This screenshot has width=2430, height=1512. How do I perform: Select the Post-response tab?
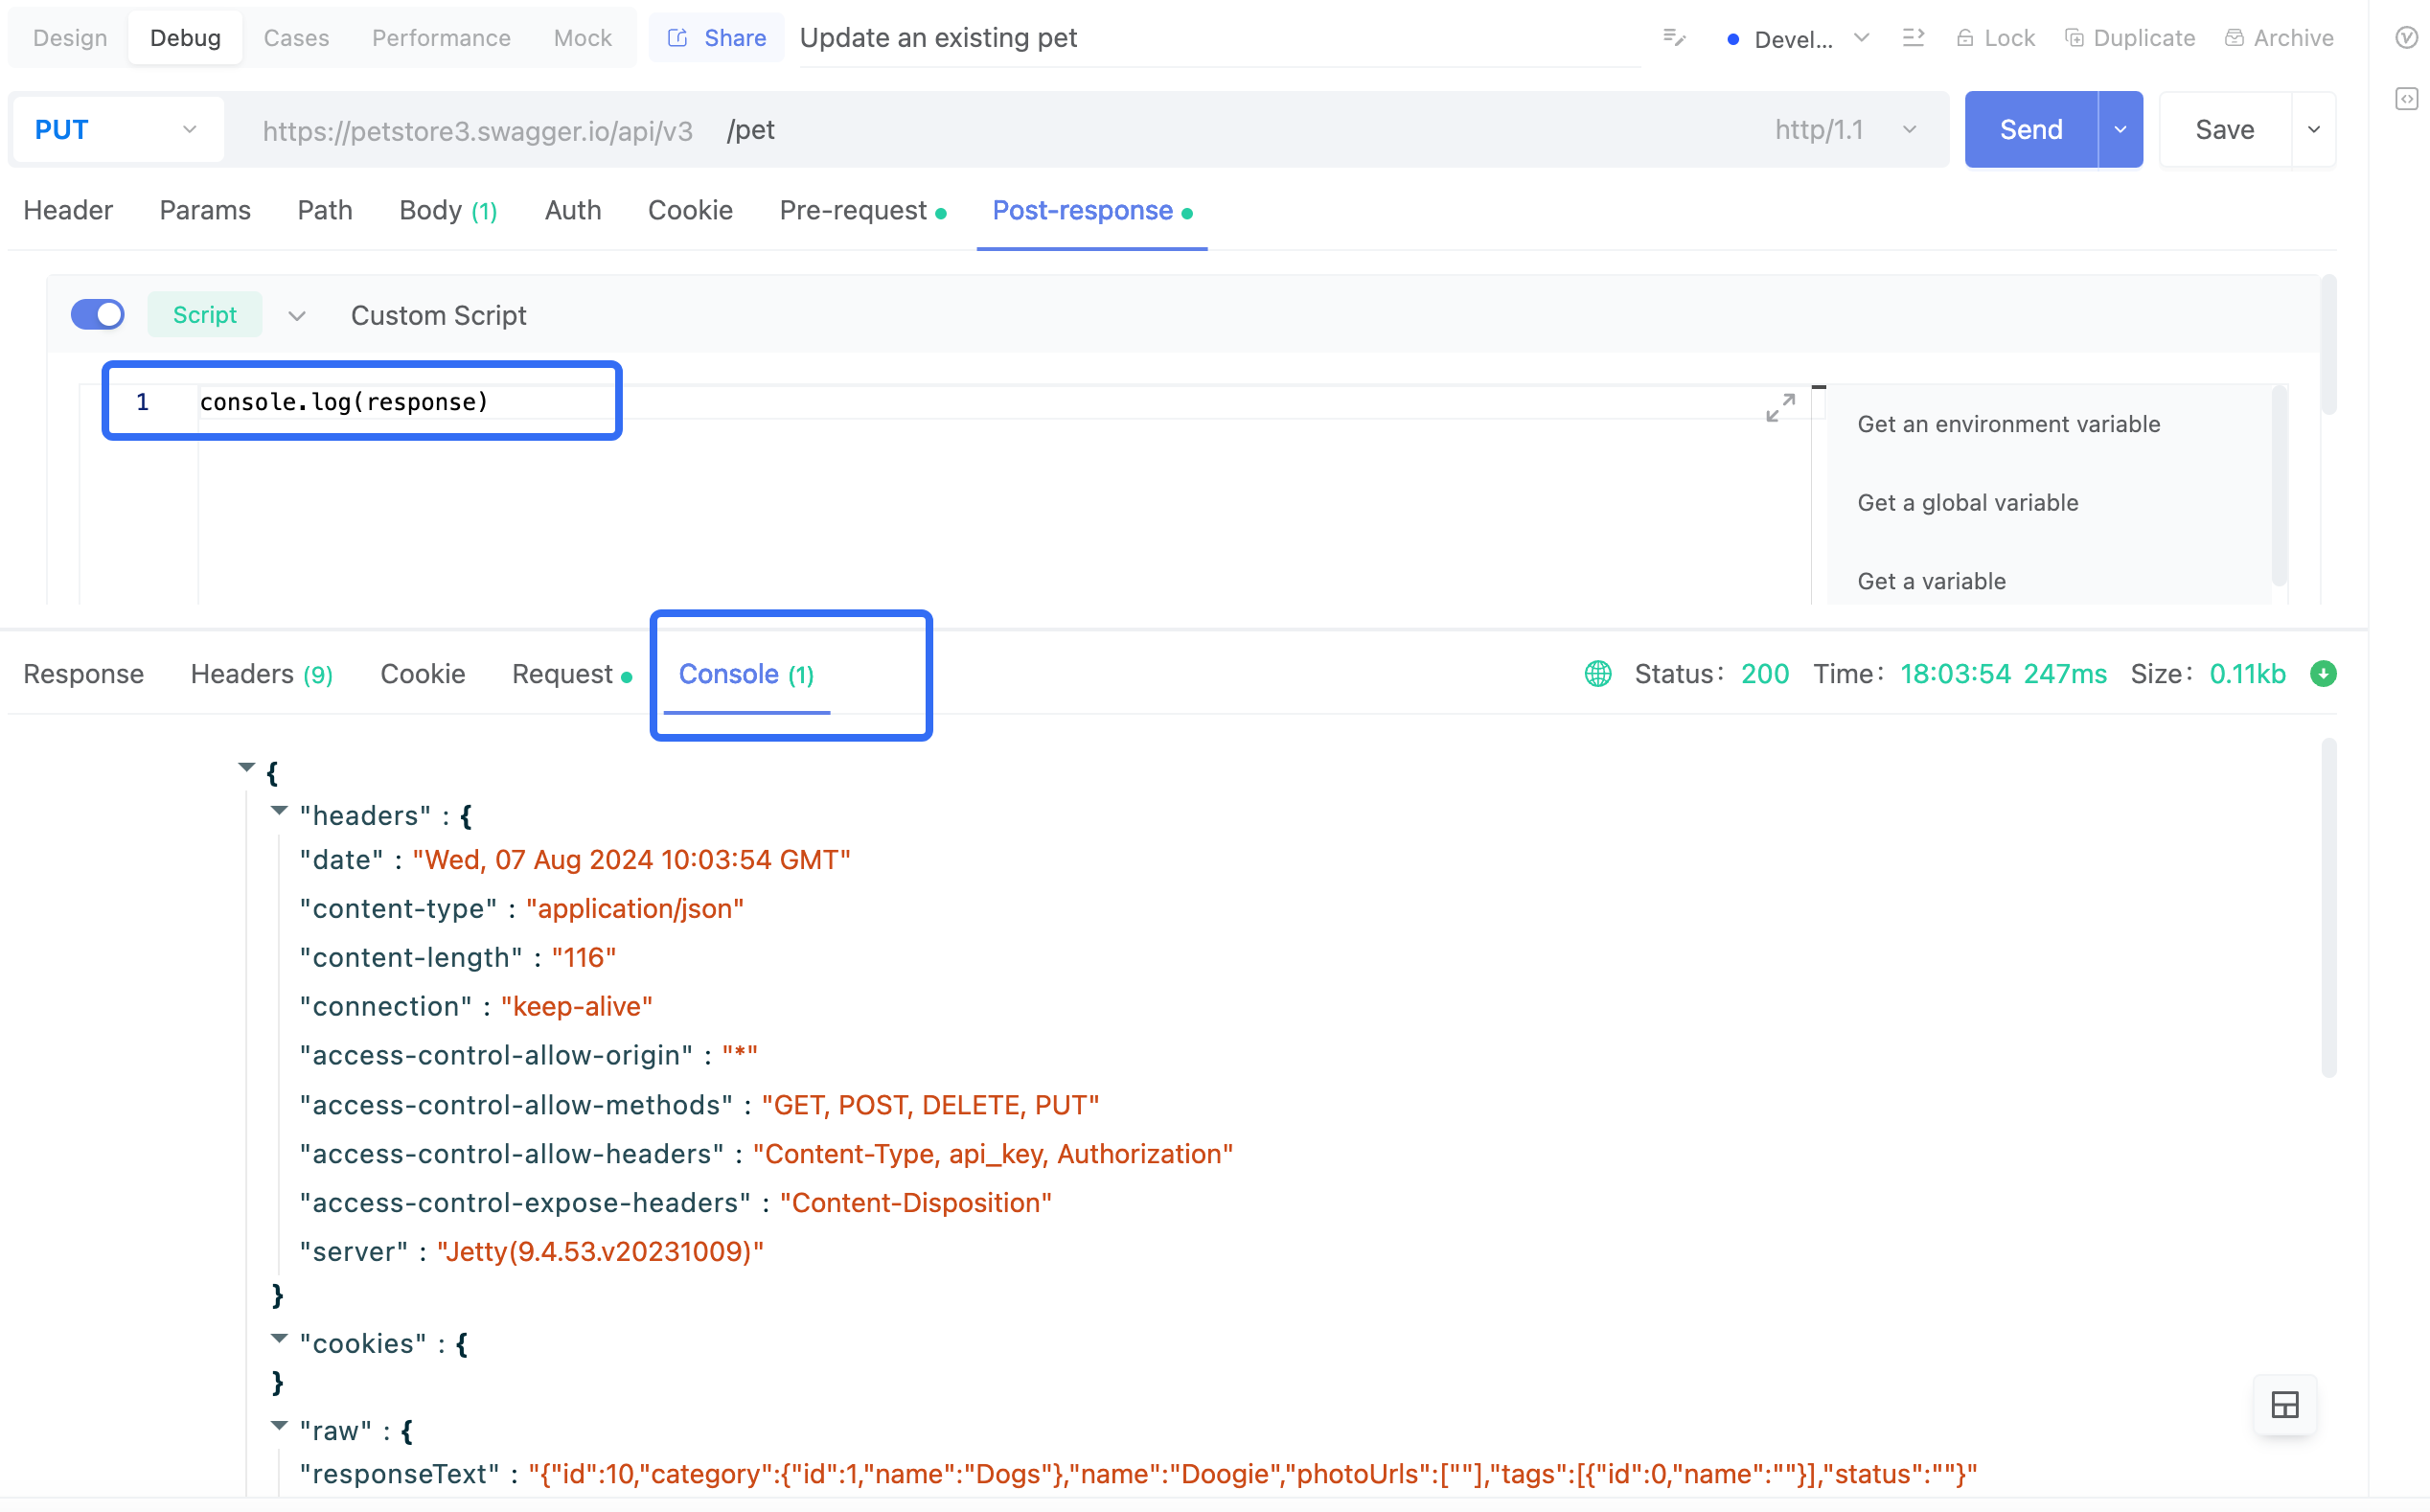click(x=1092, y=210)
